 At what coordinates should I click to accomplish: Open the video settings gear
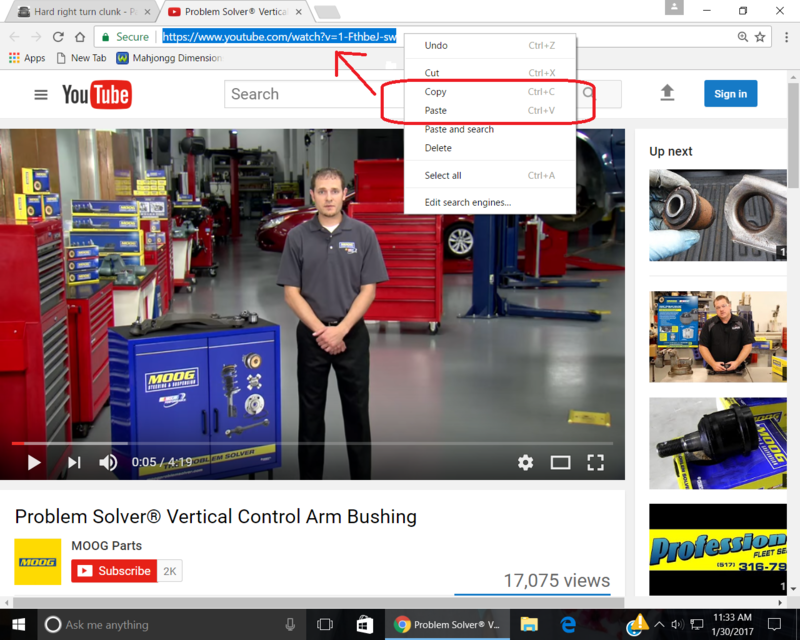[x=526, y=462]
